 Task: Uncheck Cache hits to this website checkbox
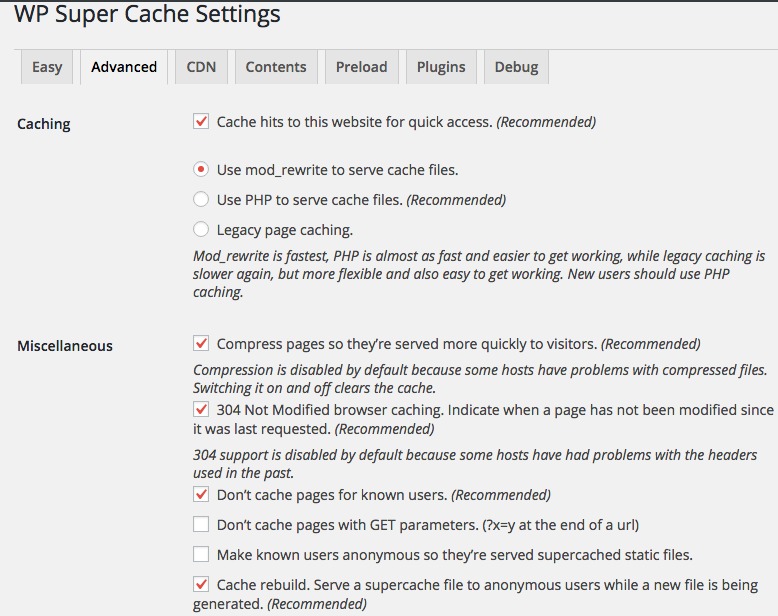coord(201,122)
